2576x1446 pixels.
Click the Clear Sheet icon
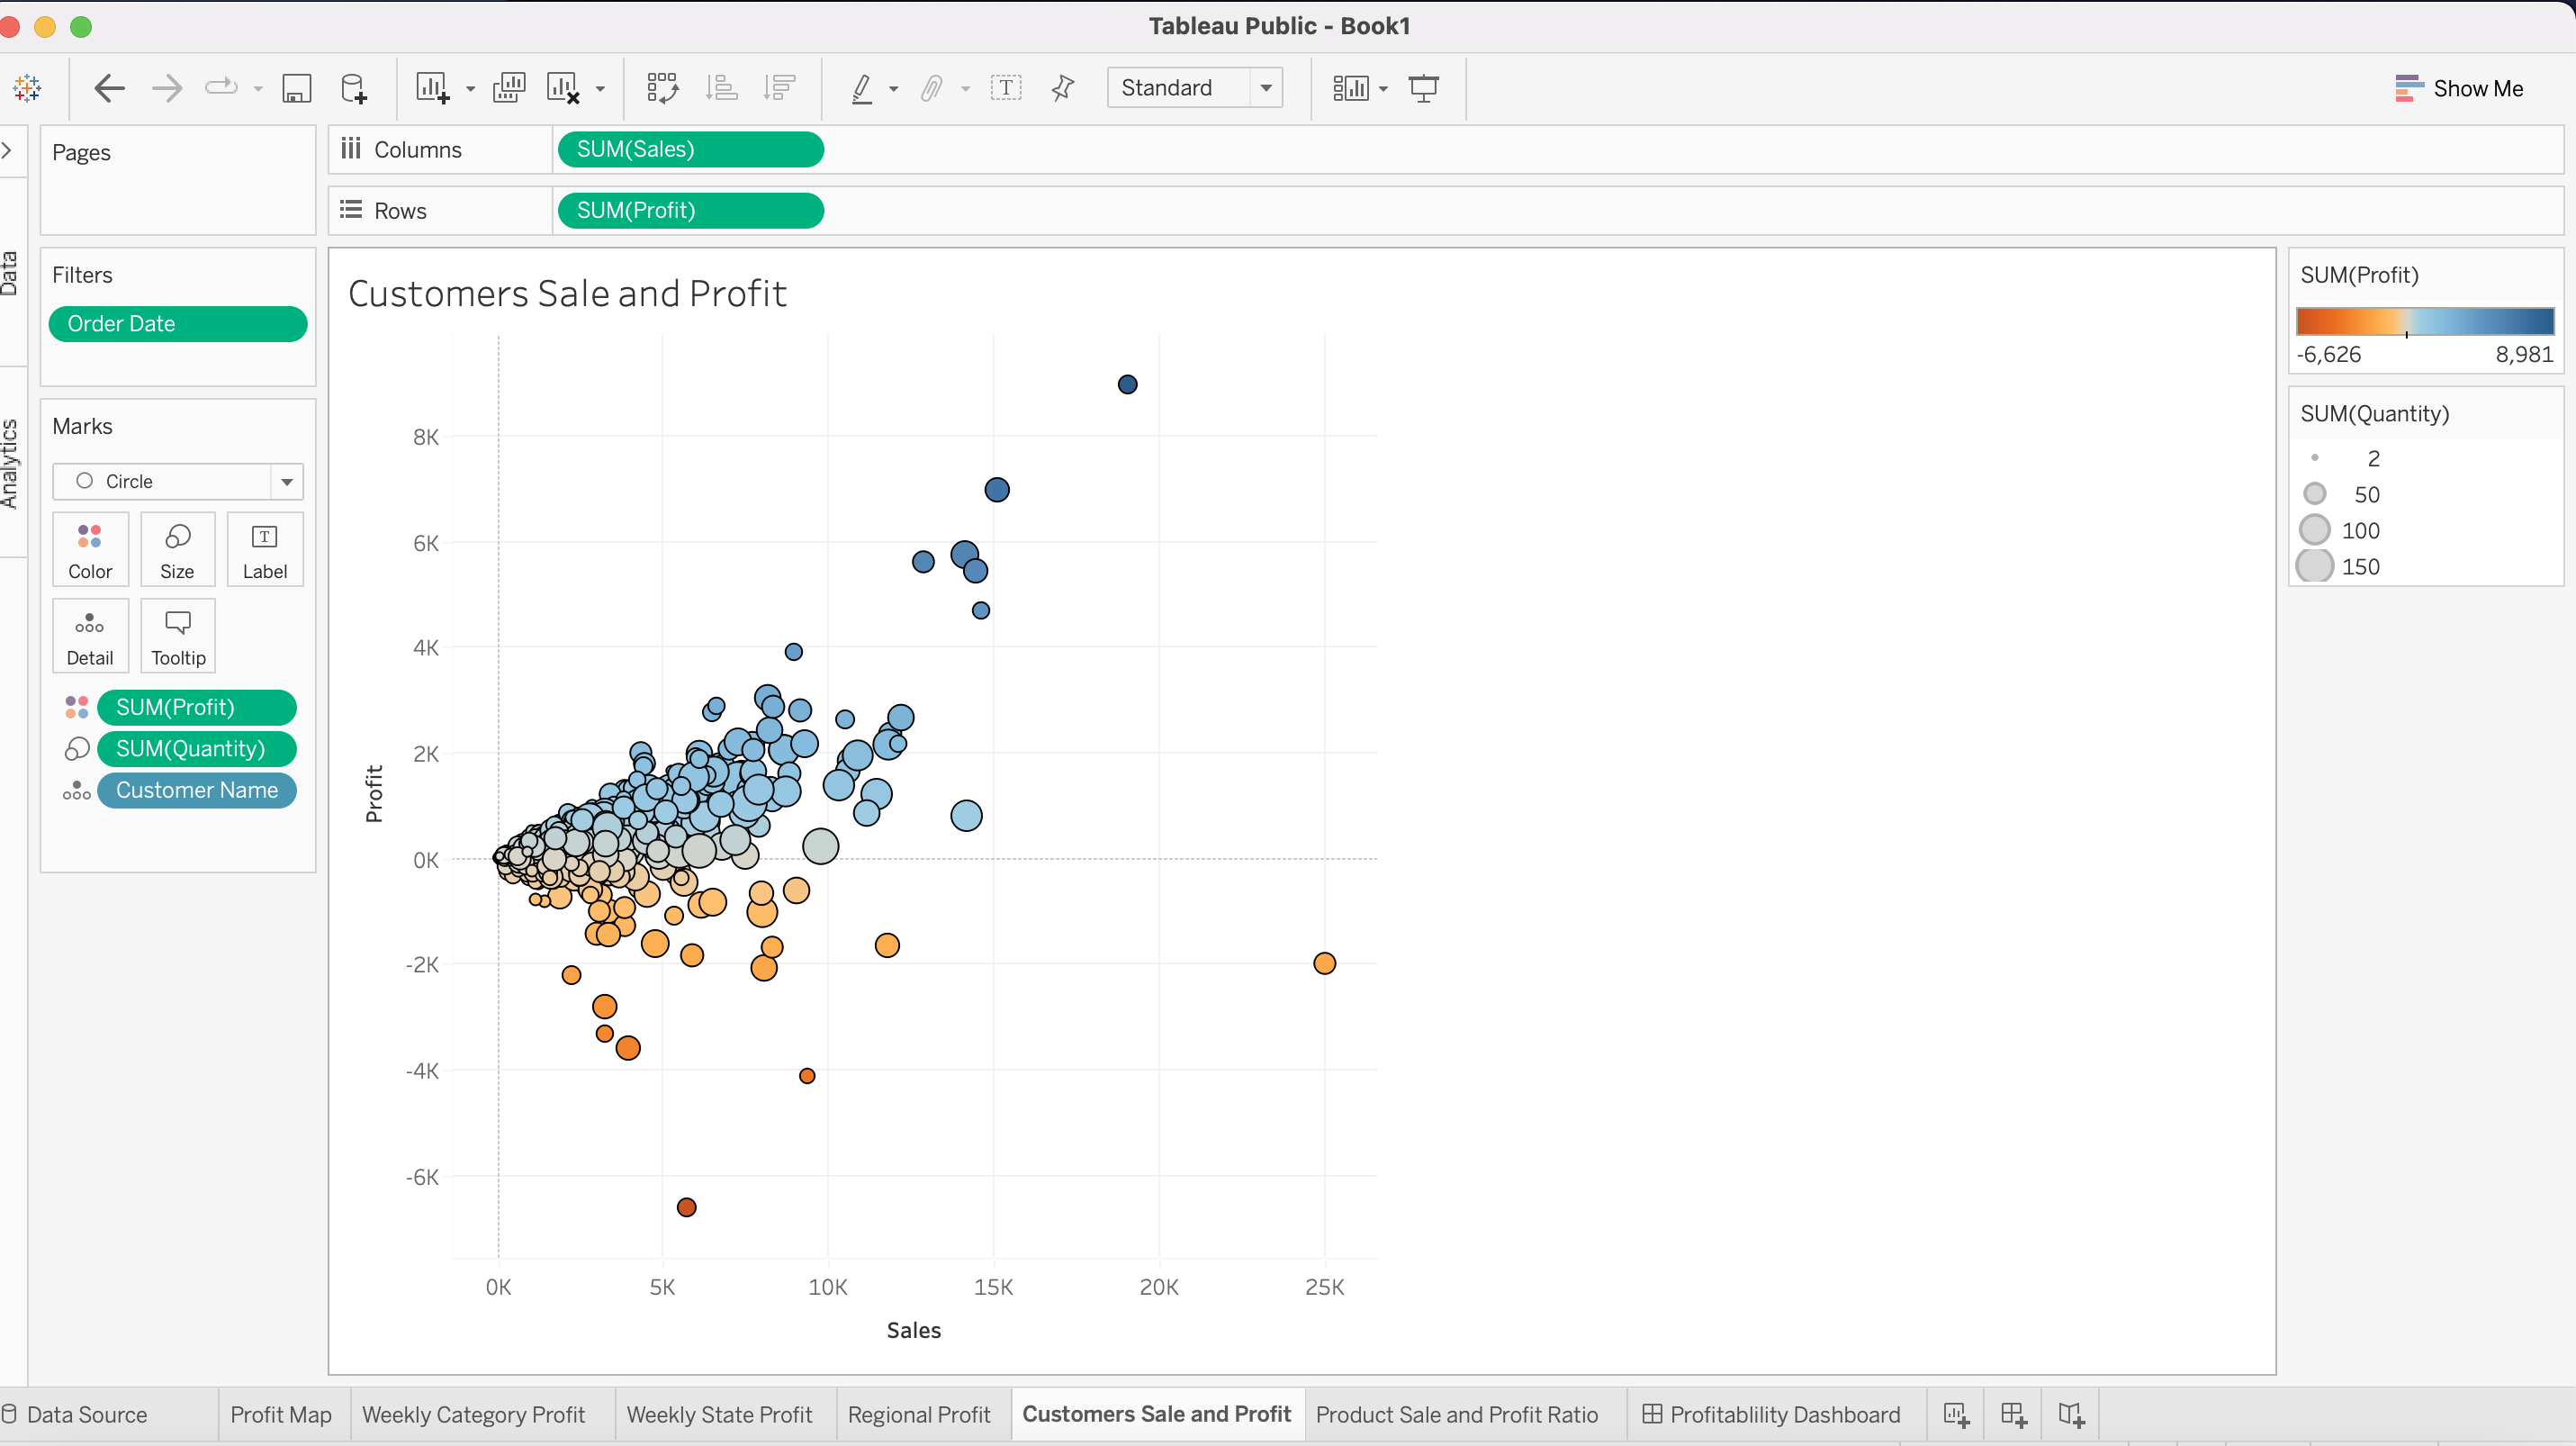563,88
